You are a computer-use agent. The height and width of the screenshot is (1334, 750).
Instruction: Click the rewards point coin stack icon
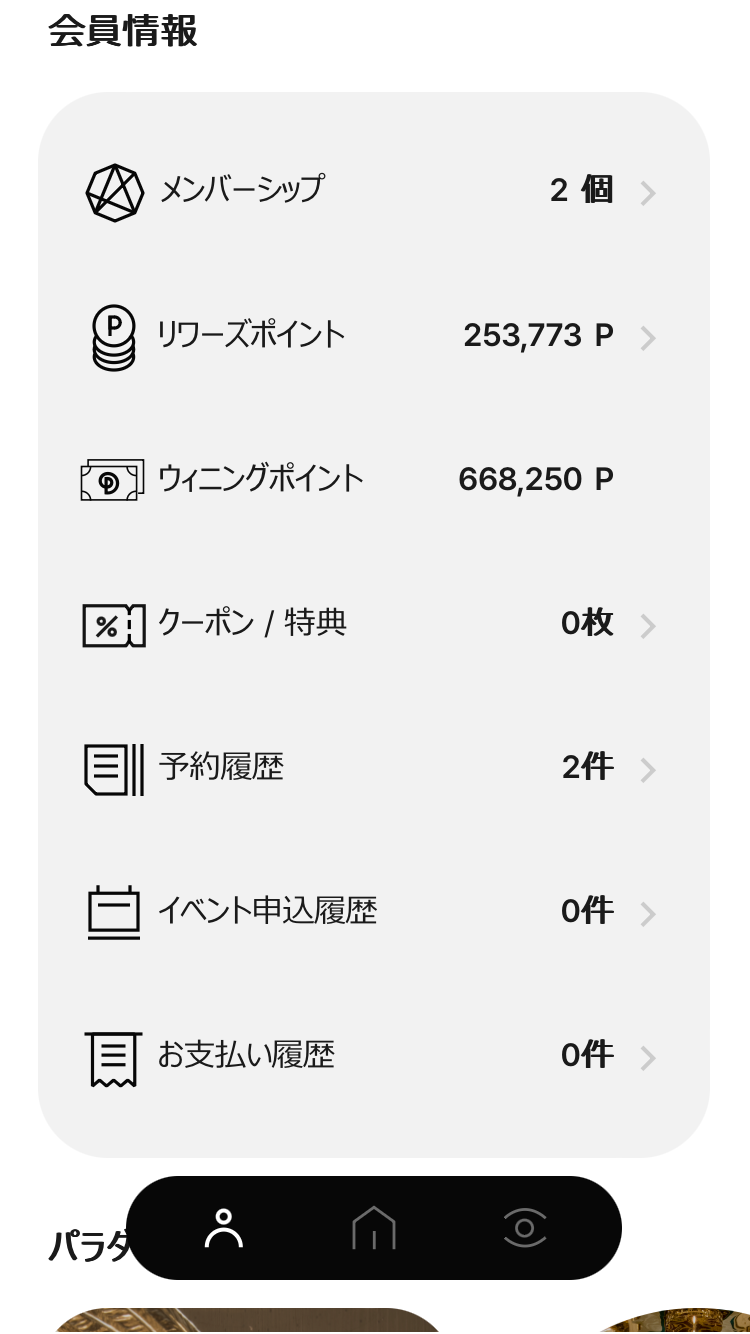[x=114, y=337]
